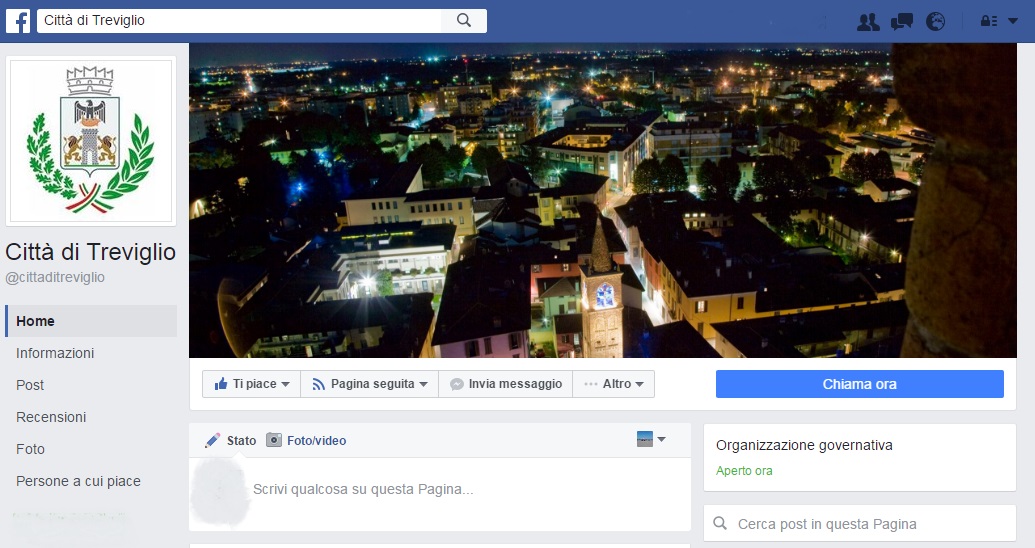
Task: Click Invia messaggio button
Action: point(506,384)
